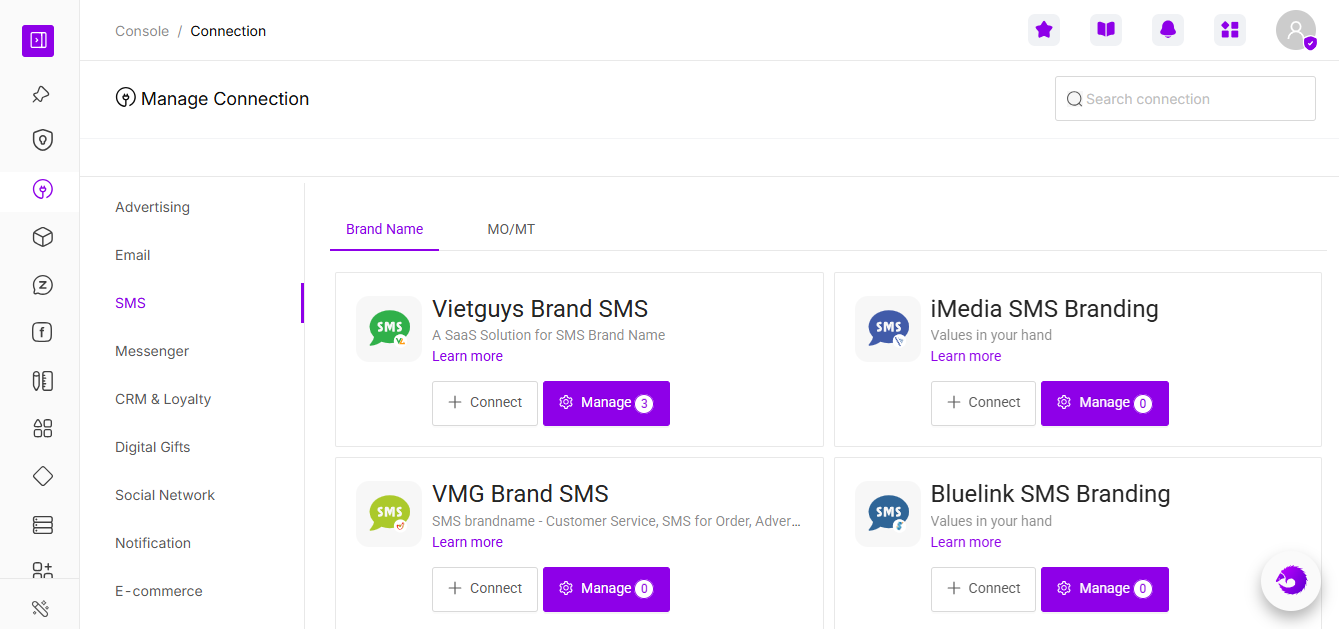1339x629 pixels.
Task: Select Digital Gifts category
Action: point(152,447)
